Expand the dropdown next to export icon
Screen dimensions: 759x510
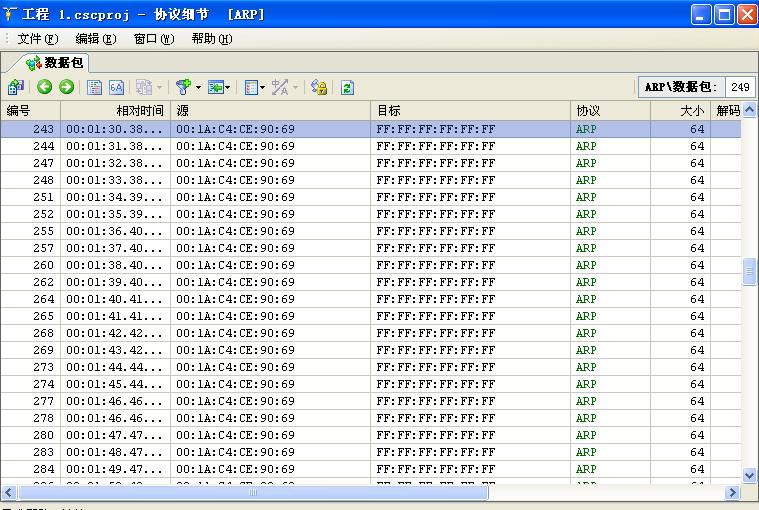tap(228, 88)
